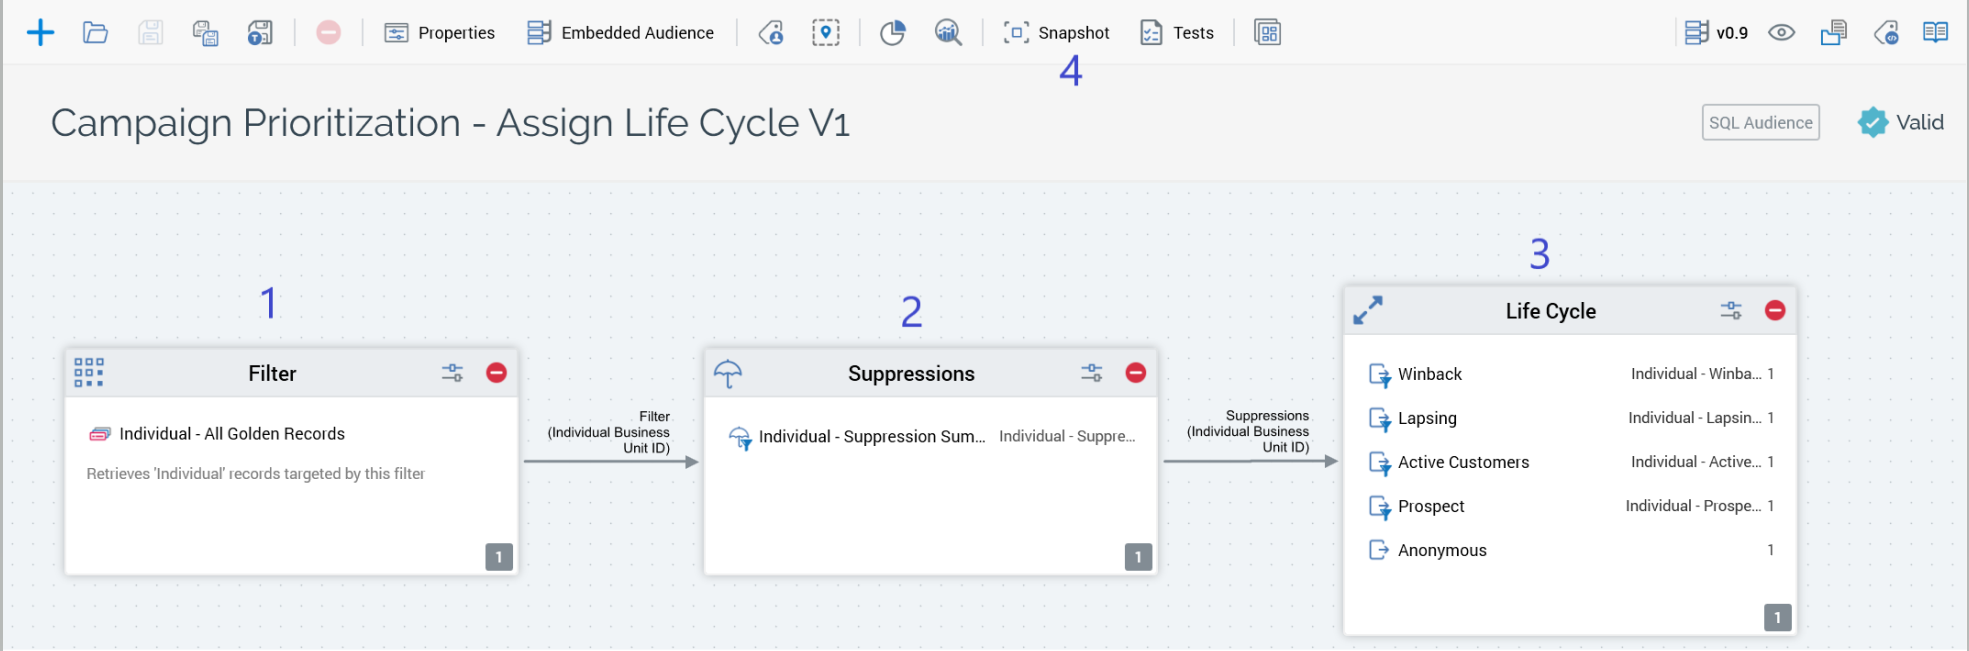The image size is (1969, 651).
Task: Click the Tests button
Action: pos(1177,33)
